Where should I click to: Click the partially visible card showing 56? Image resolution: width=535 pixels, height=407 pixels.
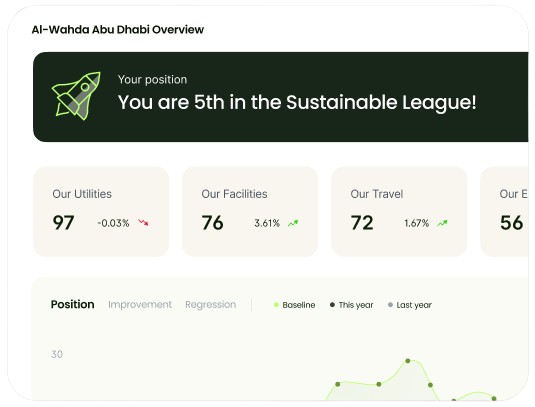coord(504,212)
